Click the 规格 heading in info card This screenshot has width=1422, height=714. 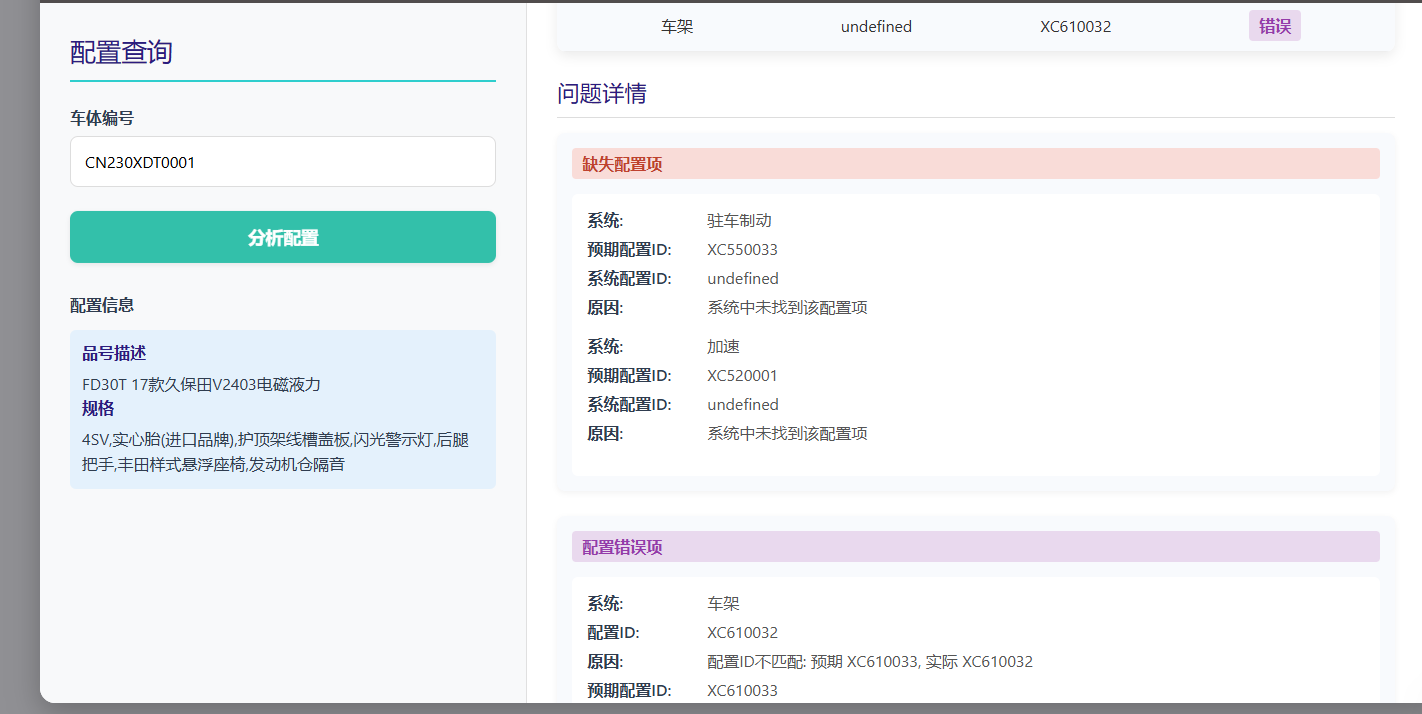[x=98, y=408]
